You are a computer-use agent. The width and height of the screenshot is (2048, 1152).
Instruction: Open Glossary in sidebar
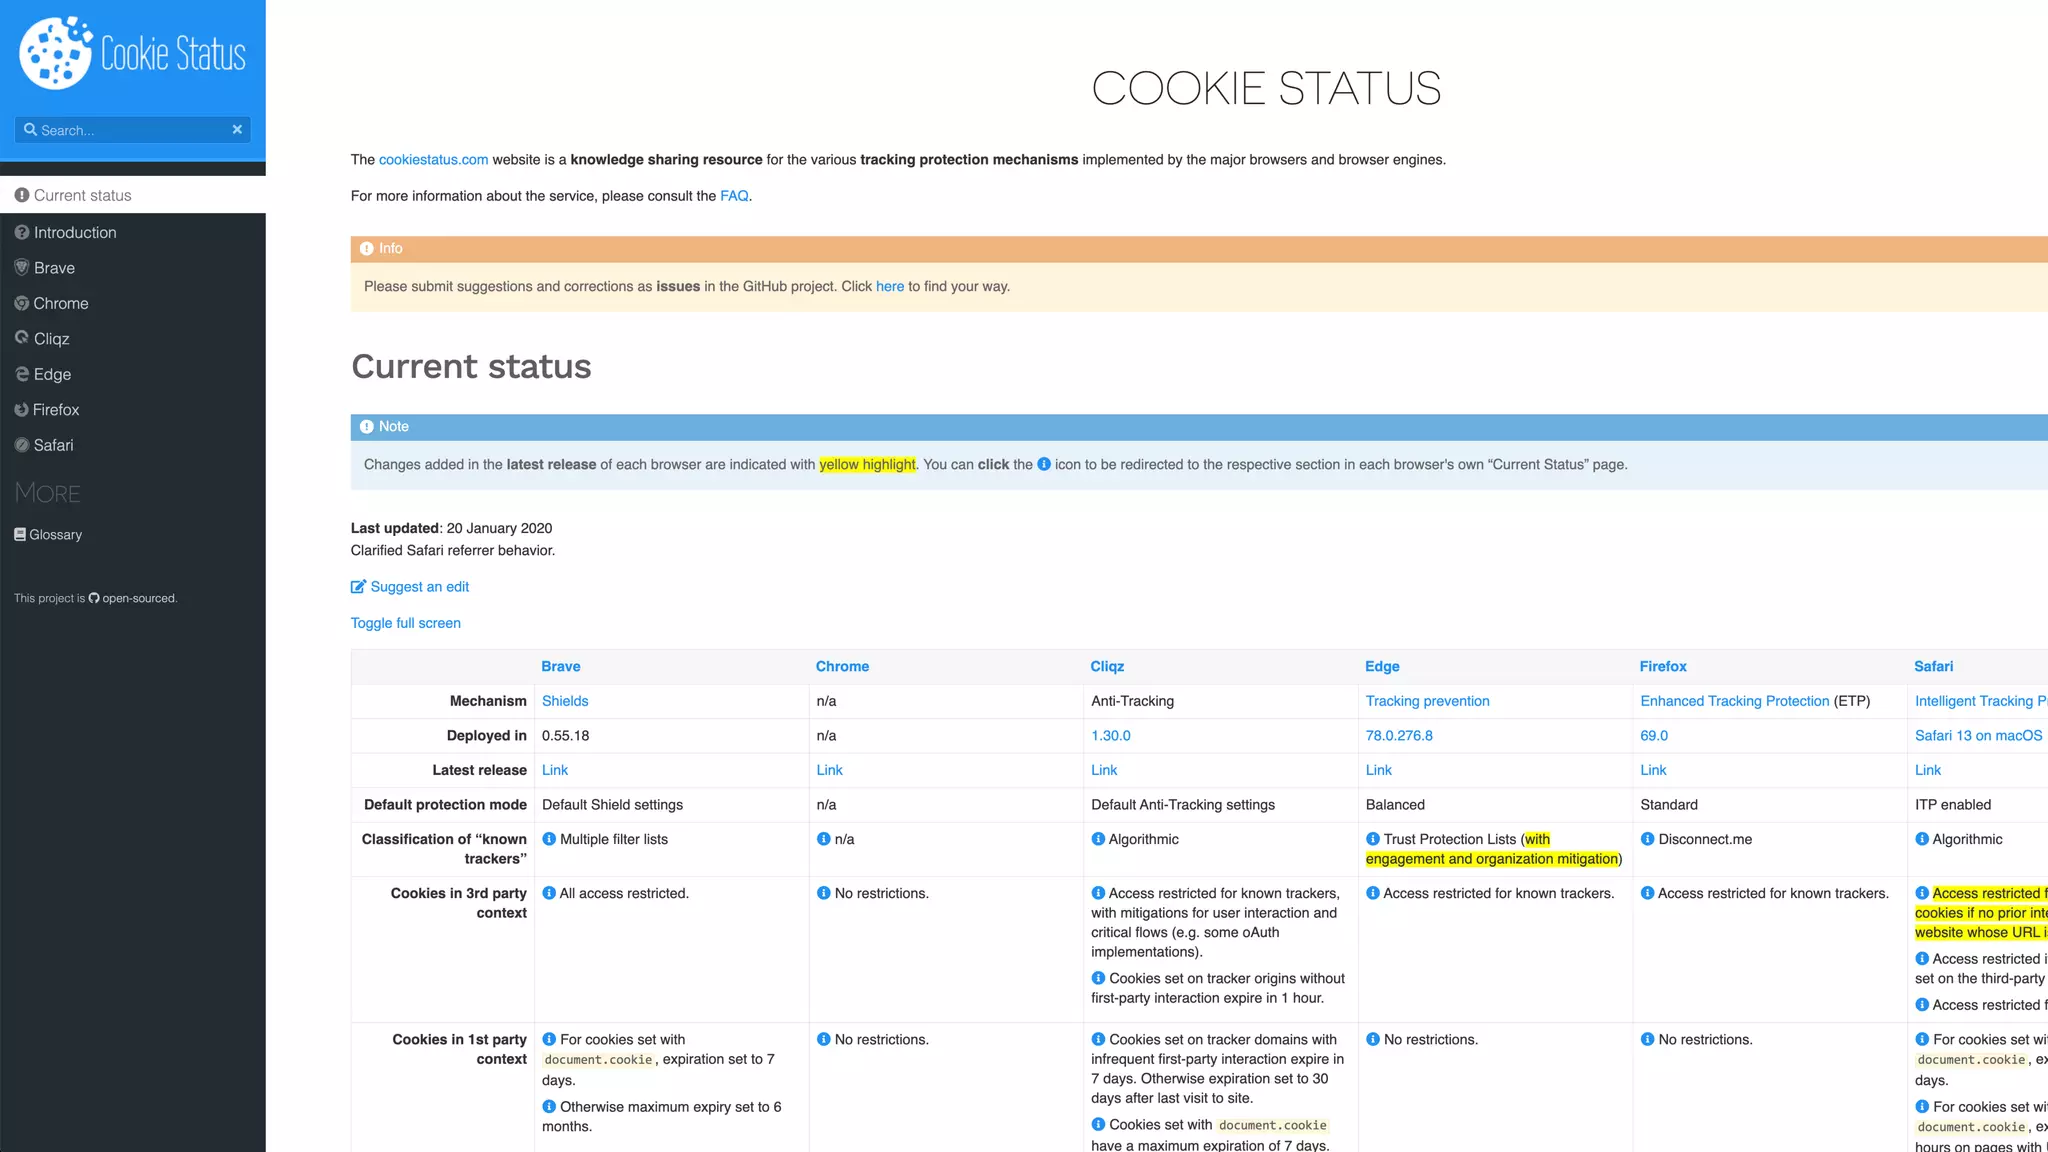[x=55, y=535]
